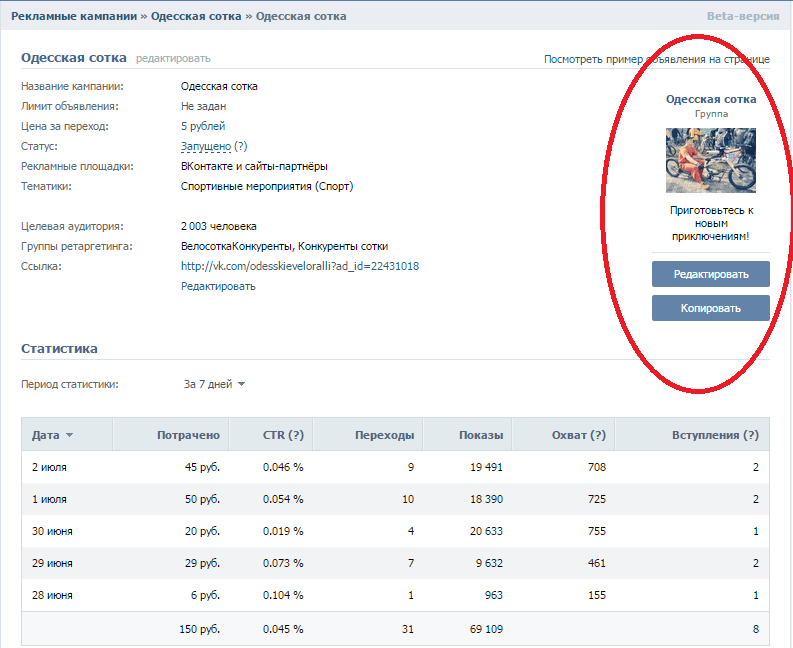Viewport: 793px width, 648px height.
Task: Open the vk.com/odesskieveloralli ad URL
Action: [x=300, y=266]
